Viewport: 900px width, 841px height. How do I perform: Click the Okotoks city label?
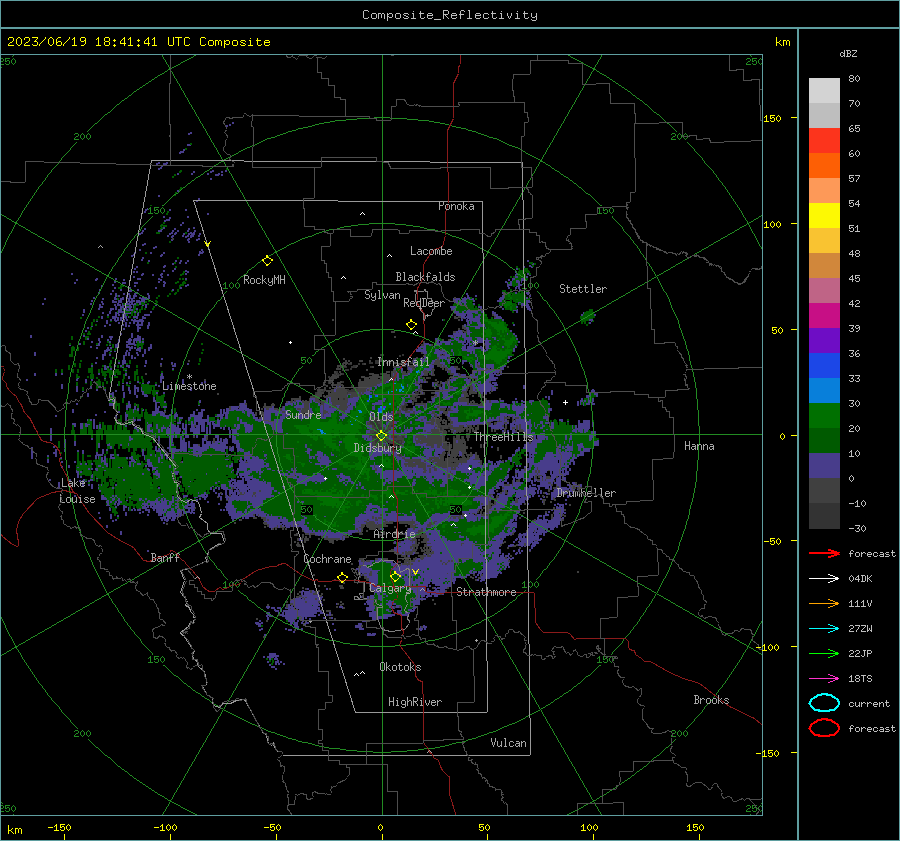400,667
